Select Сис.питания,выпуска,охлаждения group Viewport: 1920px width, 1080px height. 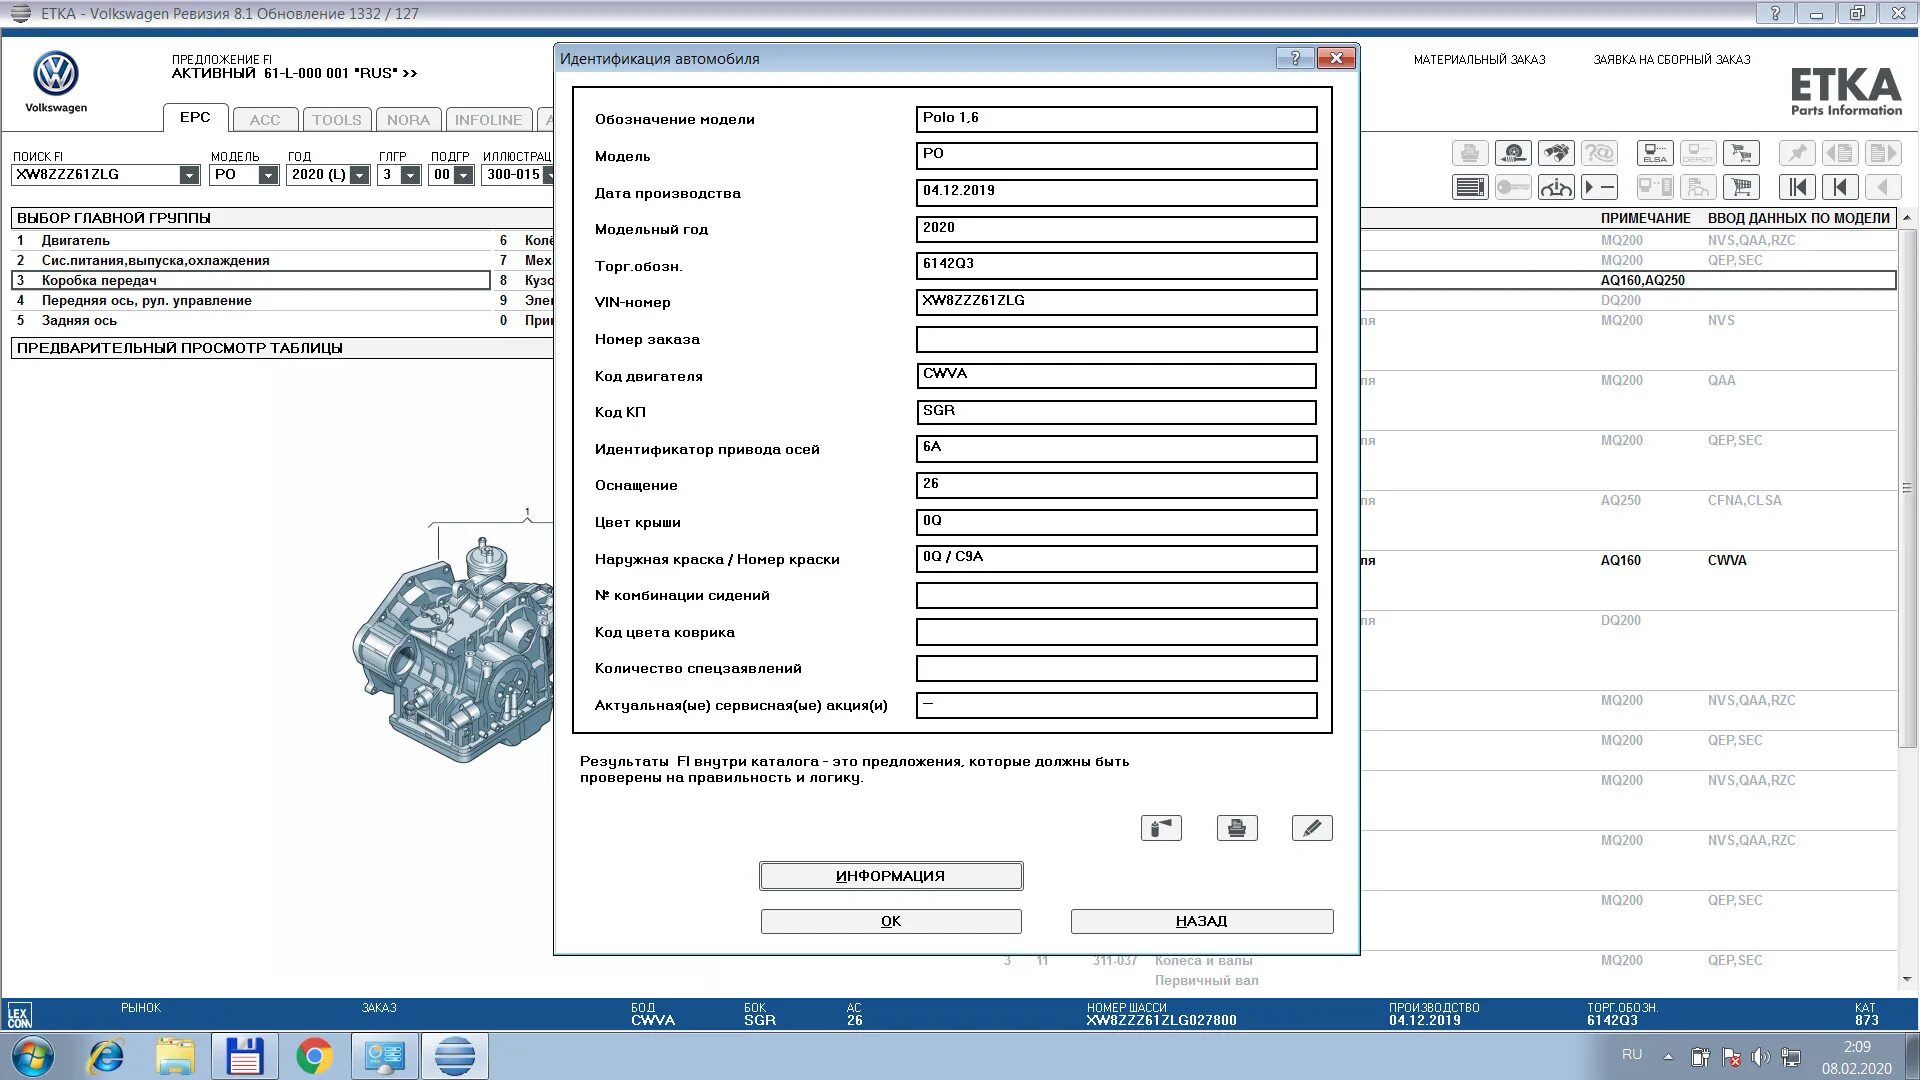click(x=250, y=260)
